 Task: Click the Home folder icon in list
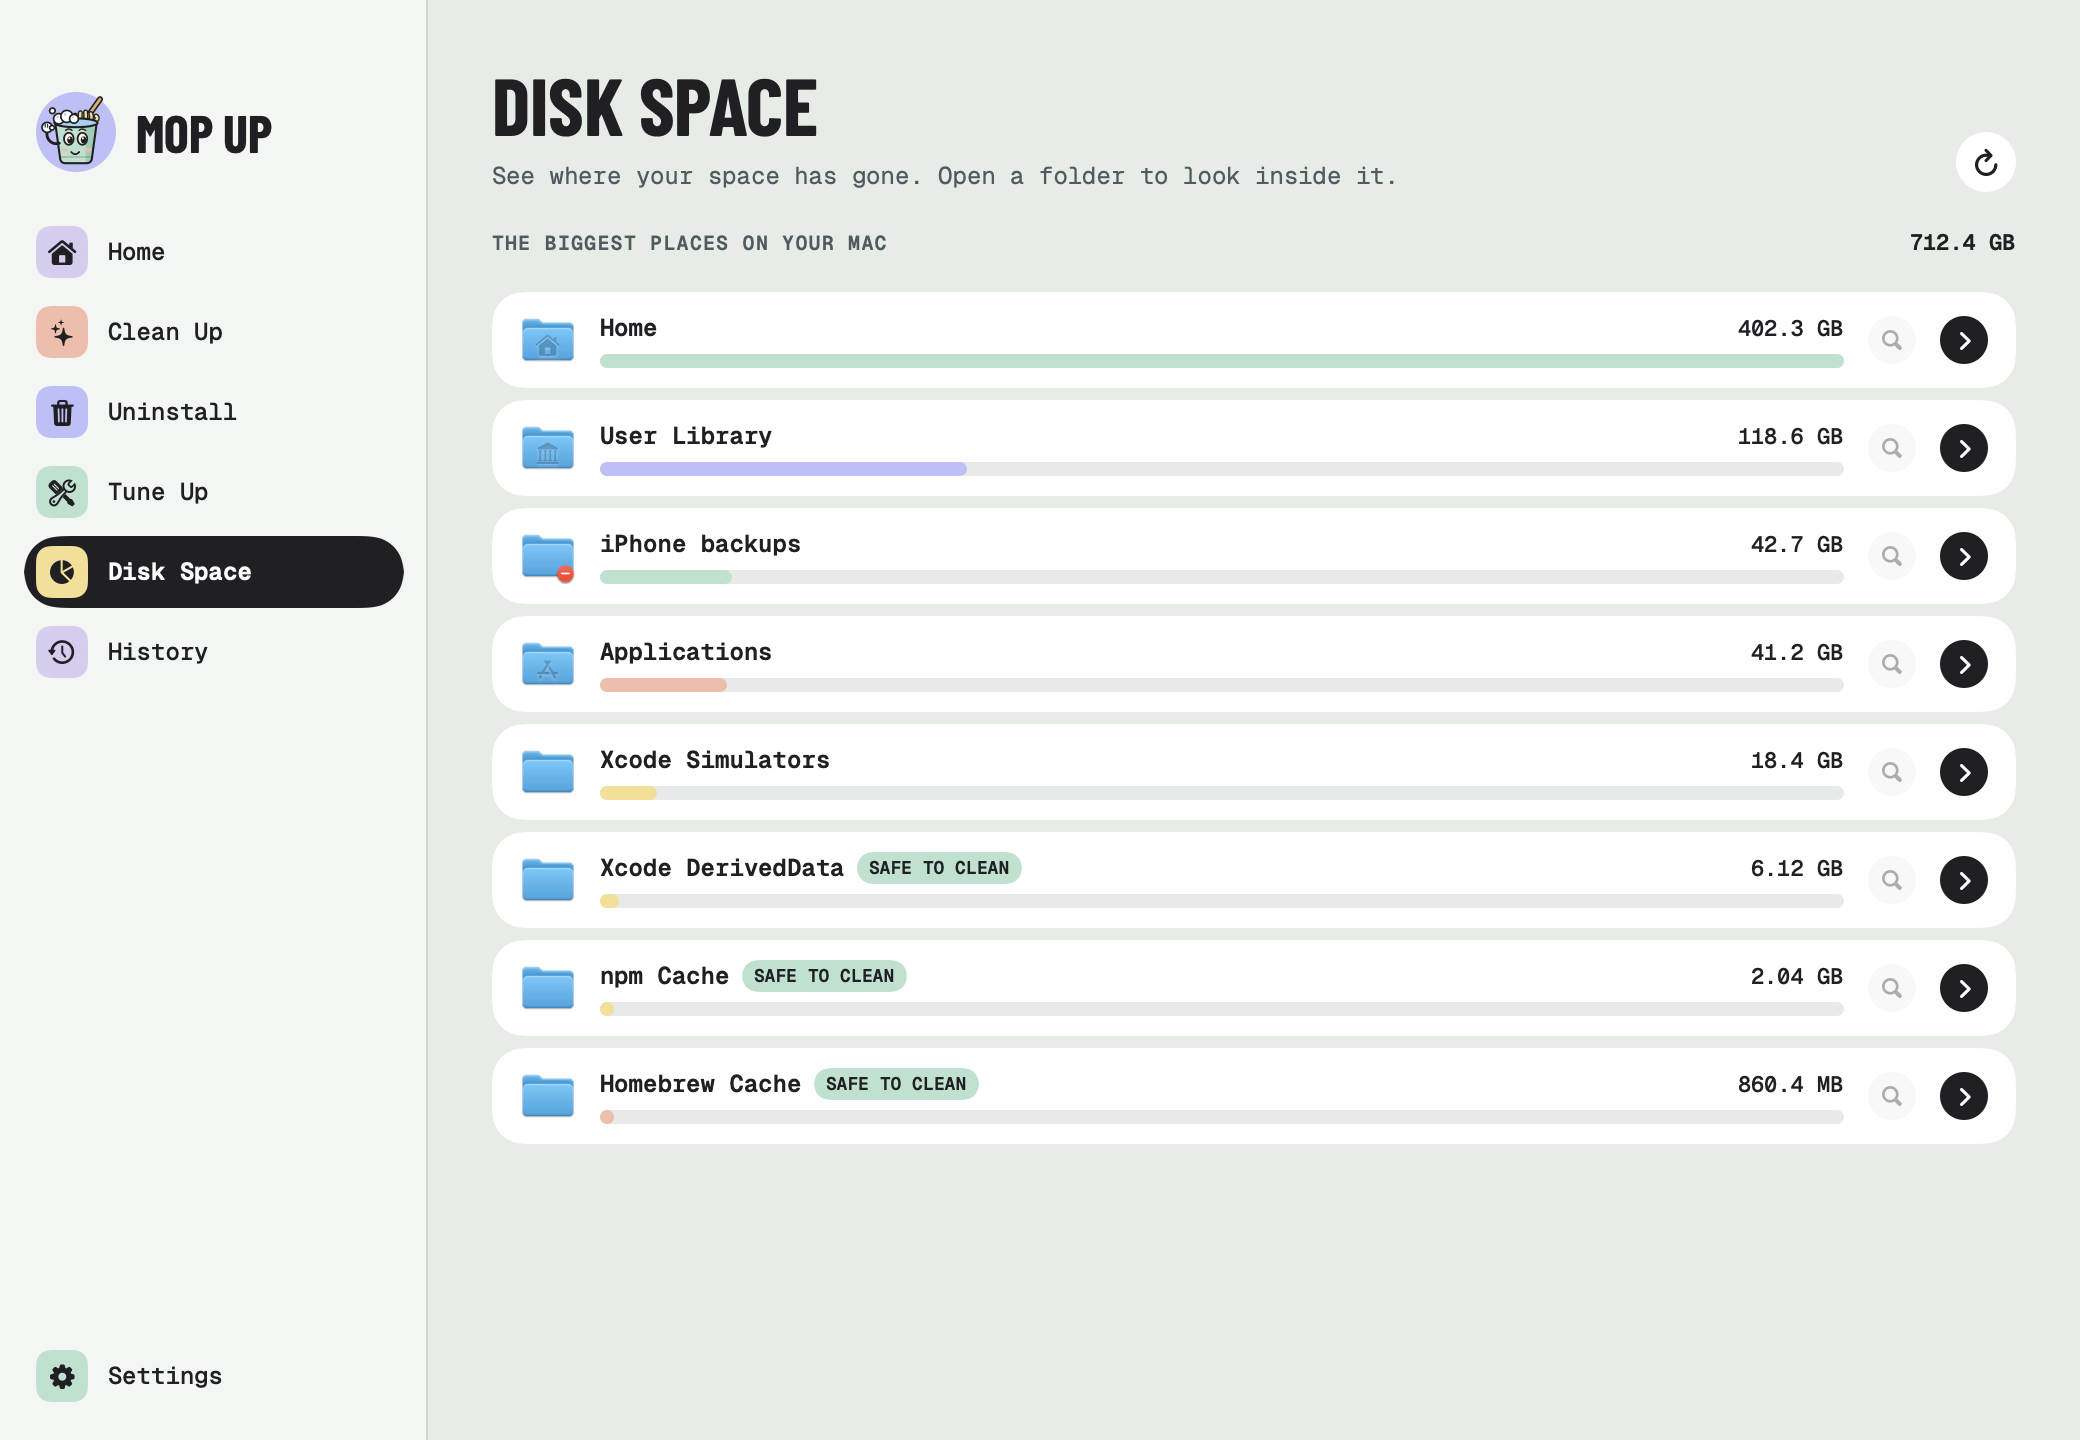548,340
